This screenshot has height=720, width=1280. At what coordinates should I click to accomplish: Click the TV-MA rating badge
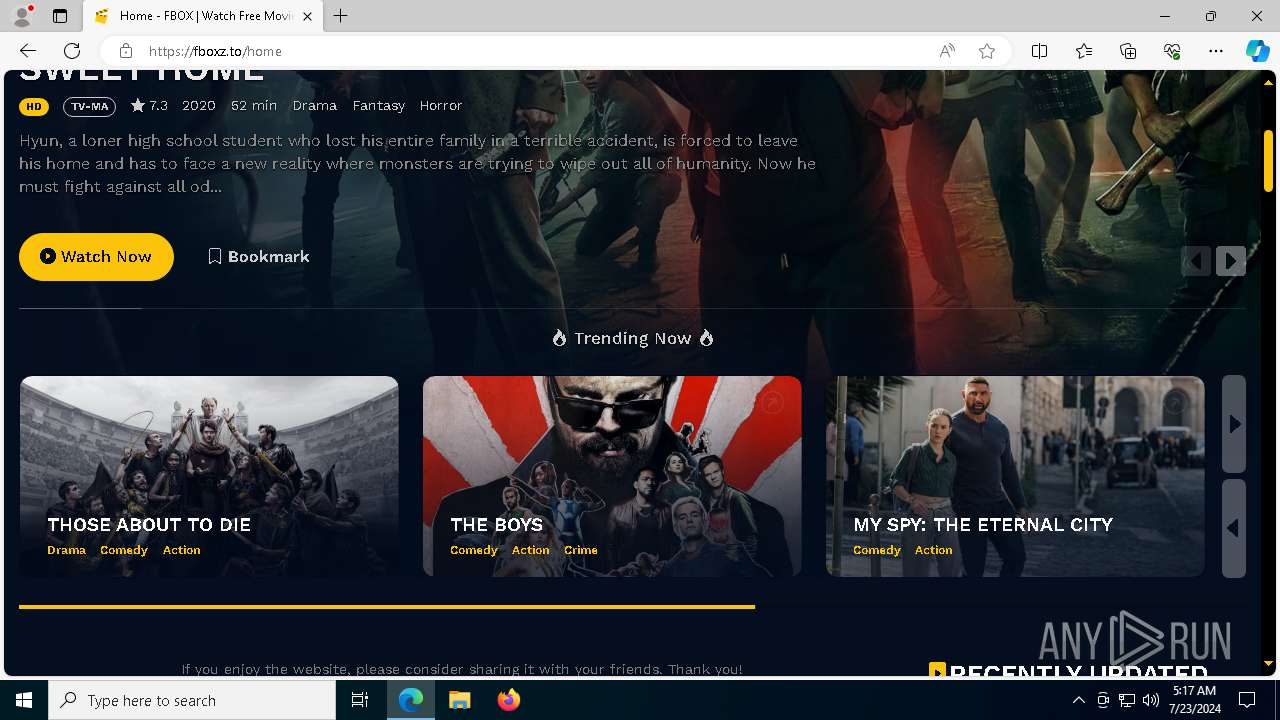89,106
